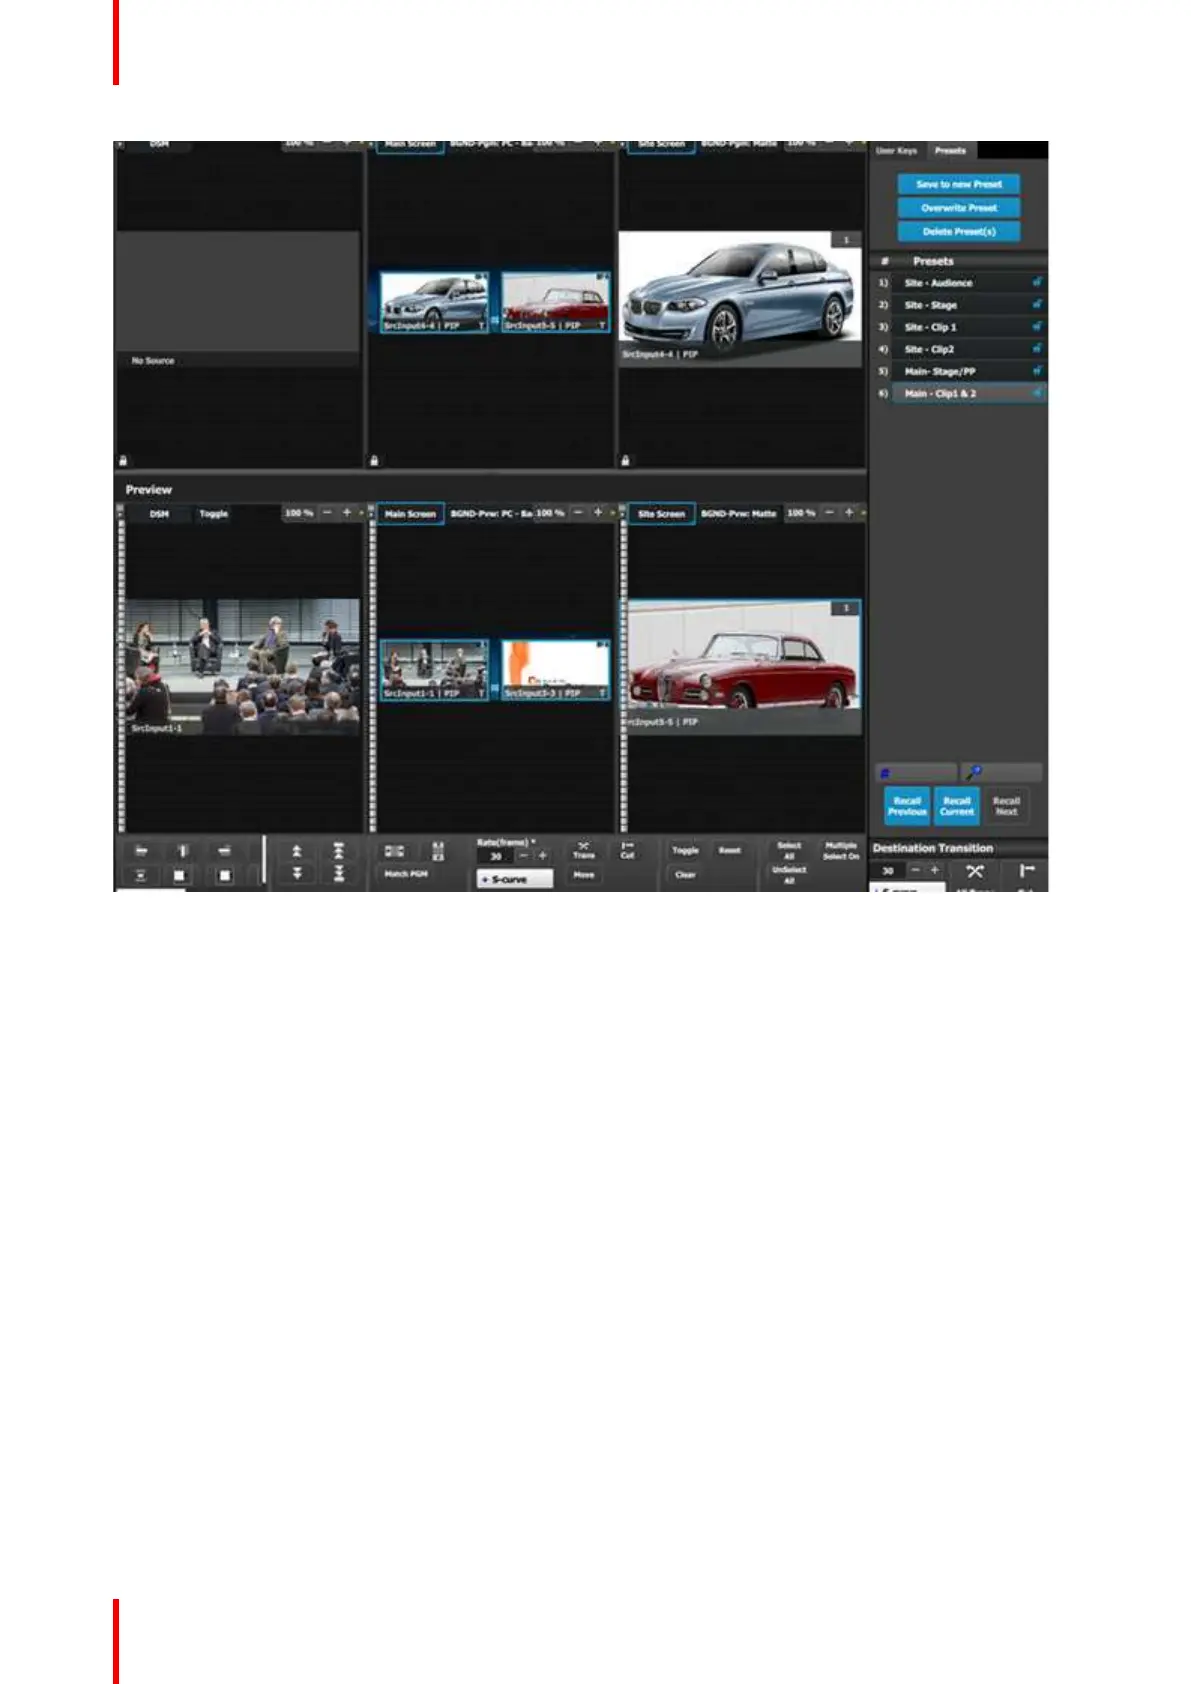This screenshot has width=1191, height=1684.
Task: Click the Clear button
Action: click(685, 875)
